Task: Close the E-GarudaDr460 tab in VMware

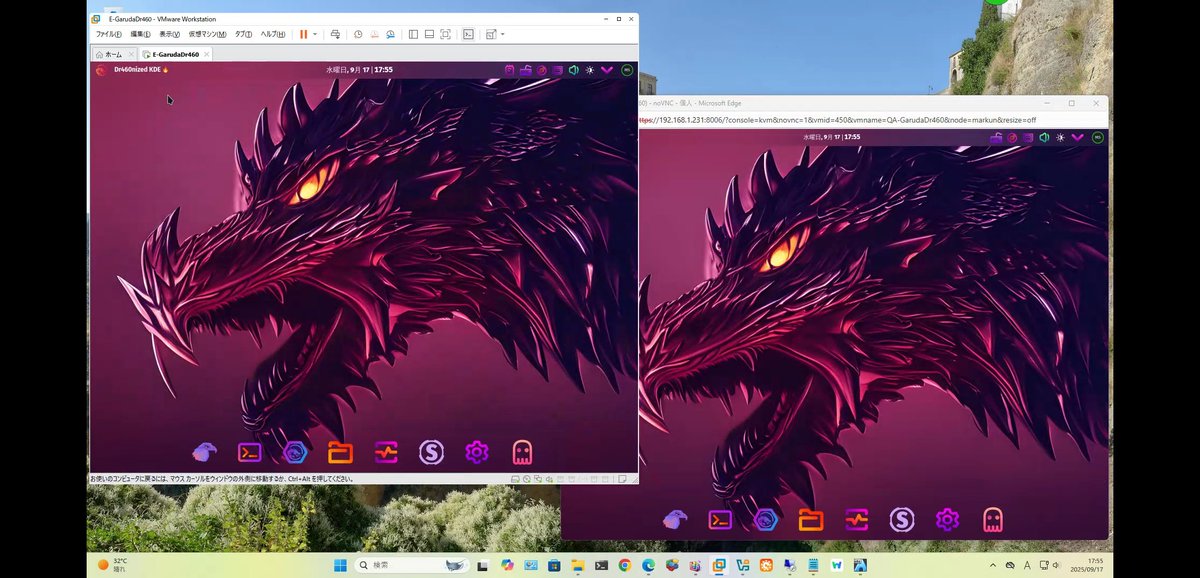Action: (x=206, y=55)
